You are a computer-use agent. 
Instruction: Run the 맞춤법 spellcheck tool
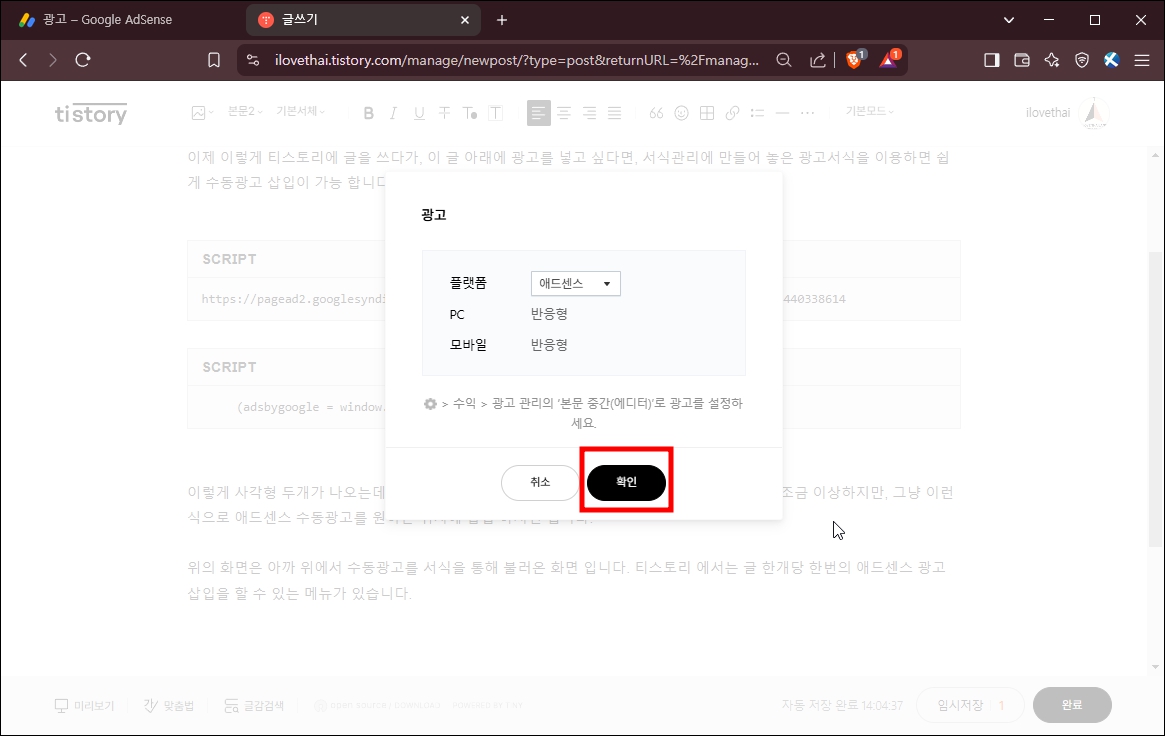tap(170, 705)
